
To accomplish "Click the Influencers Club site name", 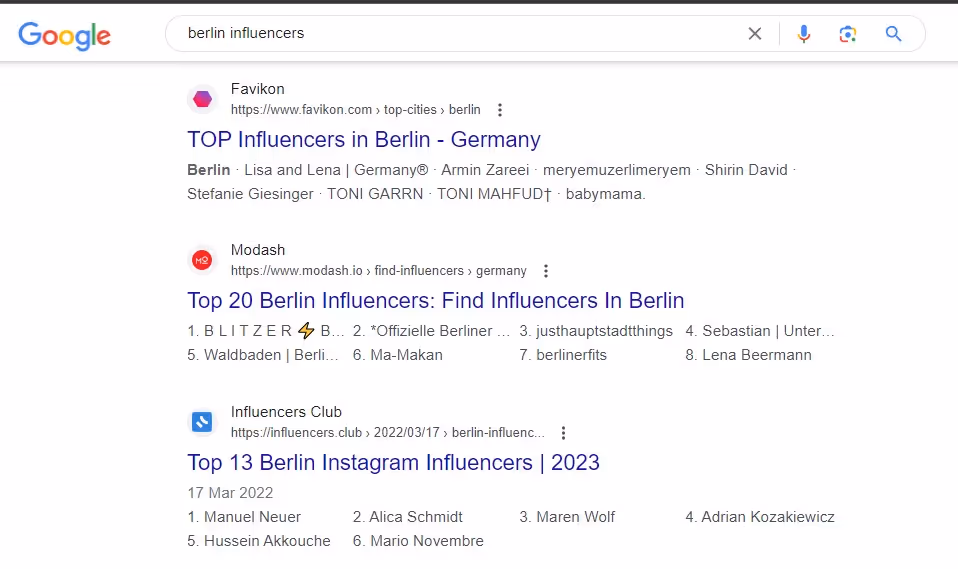I will 286,412.
